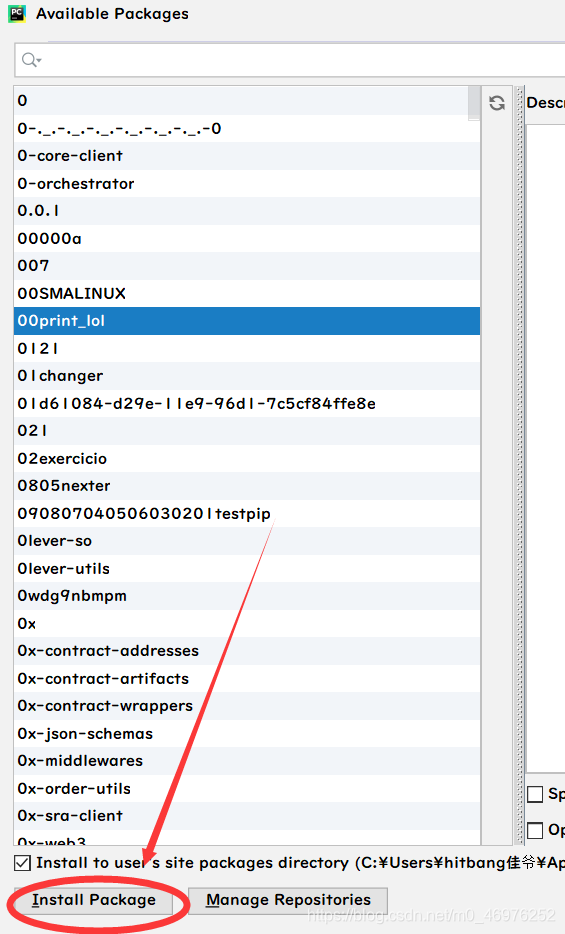This screenshot has height=934, width=565.
Task: Select the 00SMALINUX package
Action: pyautogui.click(x=247, y=293)
